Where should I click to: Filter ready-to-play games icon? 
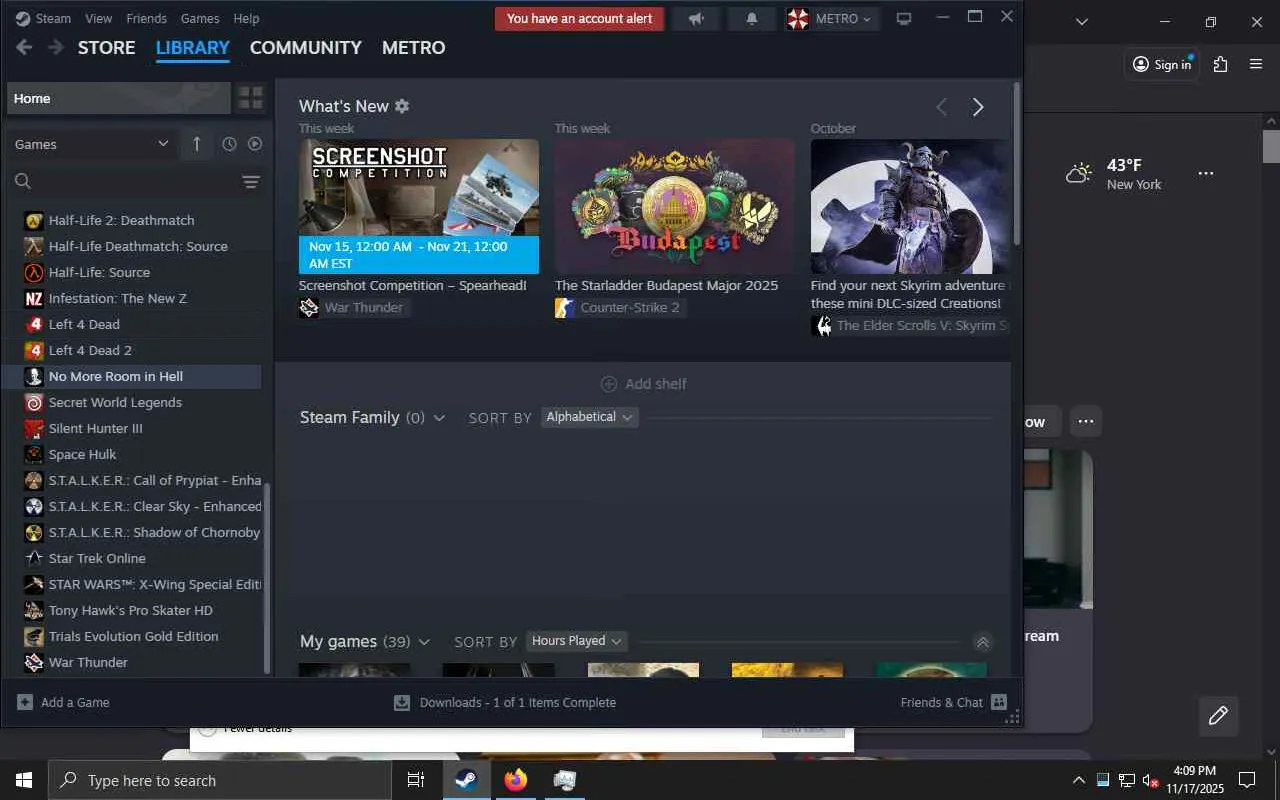point(255,144)
